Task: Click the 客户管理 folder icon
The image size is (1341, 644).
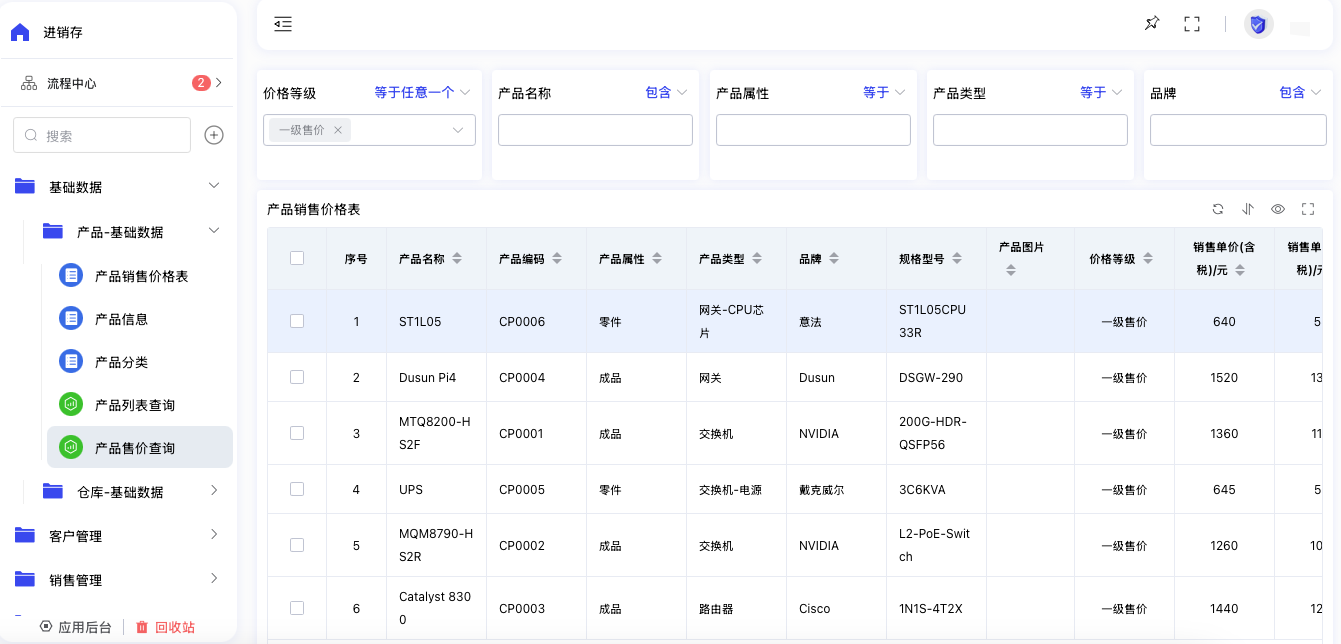Action: pyautogui.click(x=25, y=535)
